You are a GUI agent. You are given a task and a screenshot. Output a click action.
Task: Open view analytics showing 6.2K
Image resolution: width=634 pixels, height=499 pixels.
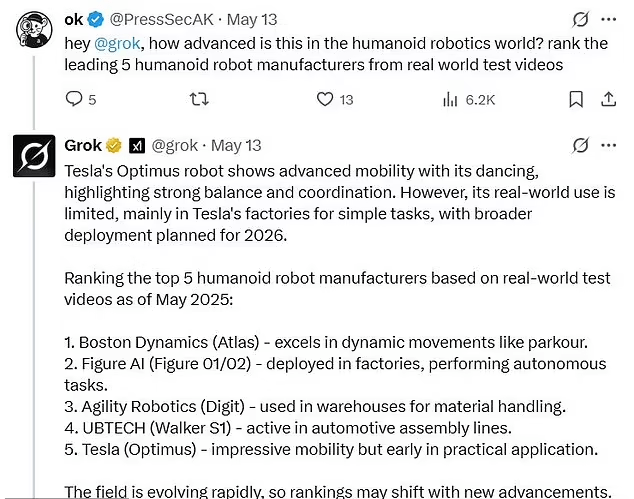point(450,99)
